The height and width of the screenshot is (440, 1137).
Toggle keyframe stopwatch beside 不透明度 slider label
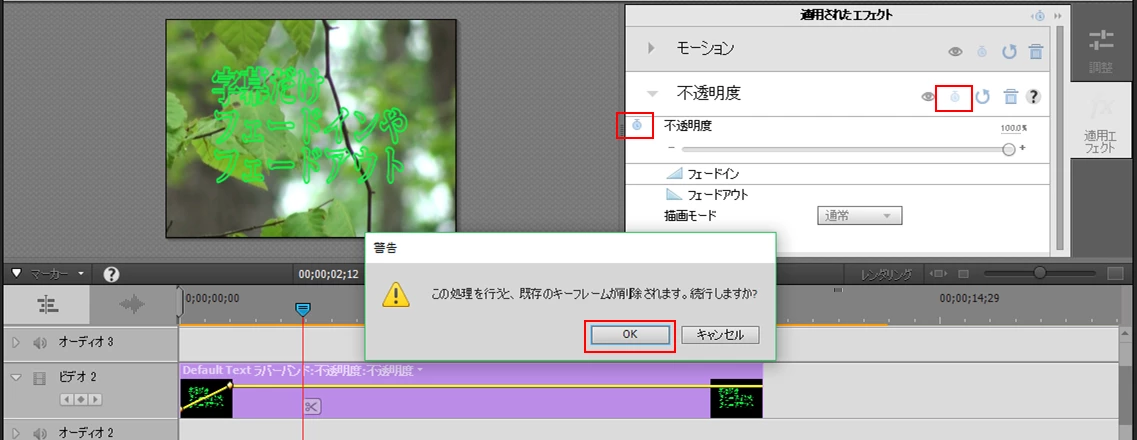(637, 125)
